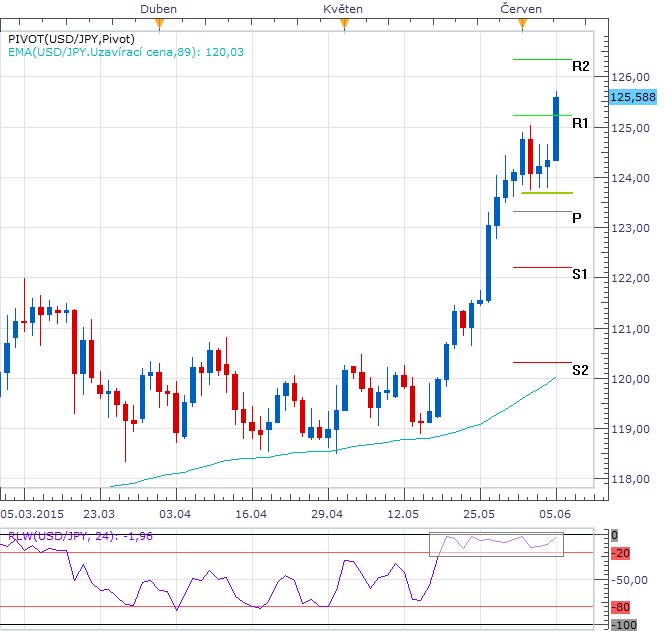Click the Červen month marker triangle
The height and width of the screenshot is (631, 666).
pyautogui.click(x=522, y=25)
